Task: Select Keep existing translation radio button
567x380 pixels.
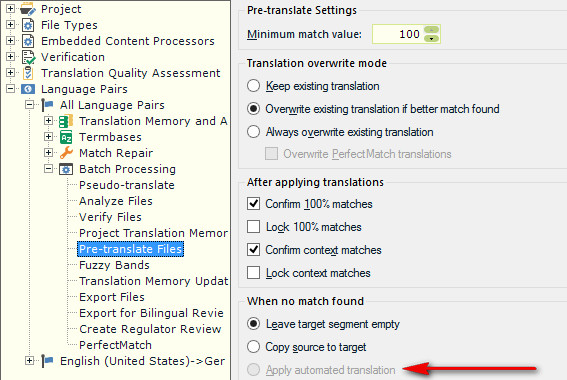Action: pos(253,86)
